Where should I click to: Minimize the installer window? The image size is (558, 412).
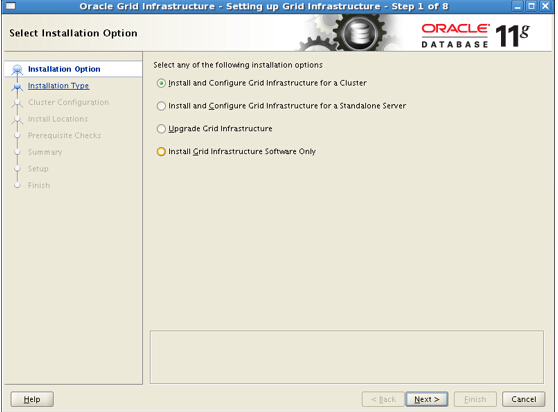[518, 6]
